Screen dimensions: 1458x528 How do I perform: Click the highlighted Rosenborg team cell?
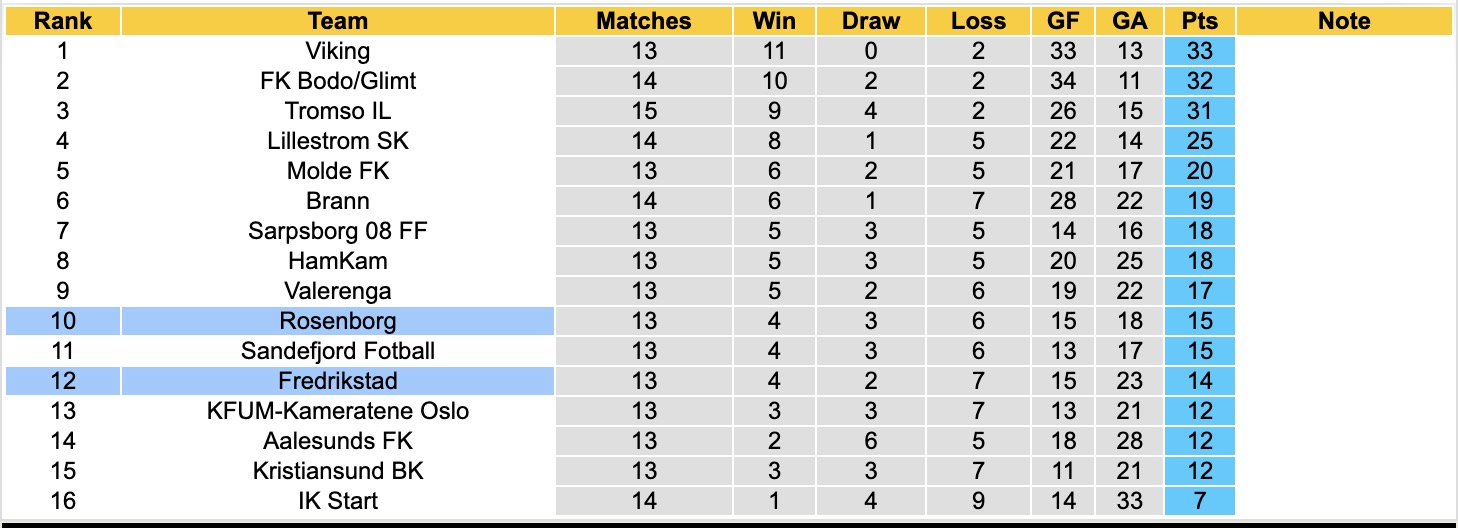[338, 321]
